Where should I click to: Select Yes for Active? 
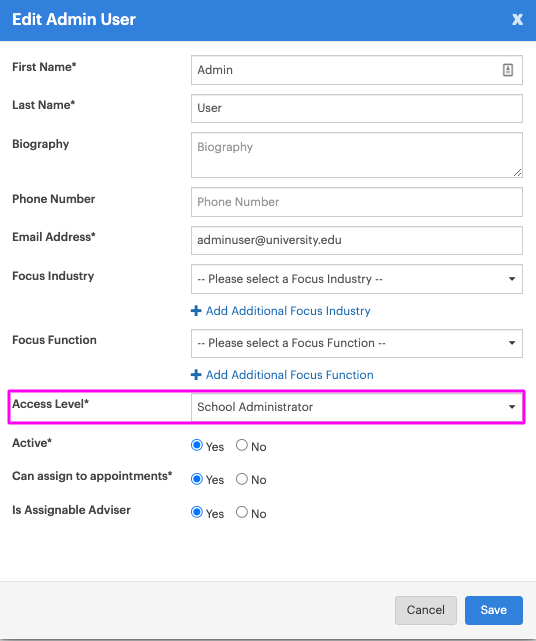tap(197, 445)
